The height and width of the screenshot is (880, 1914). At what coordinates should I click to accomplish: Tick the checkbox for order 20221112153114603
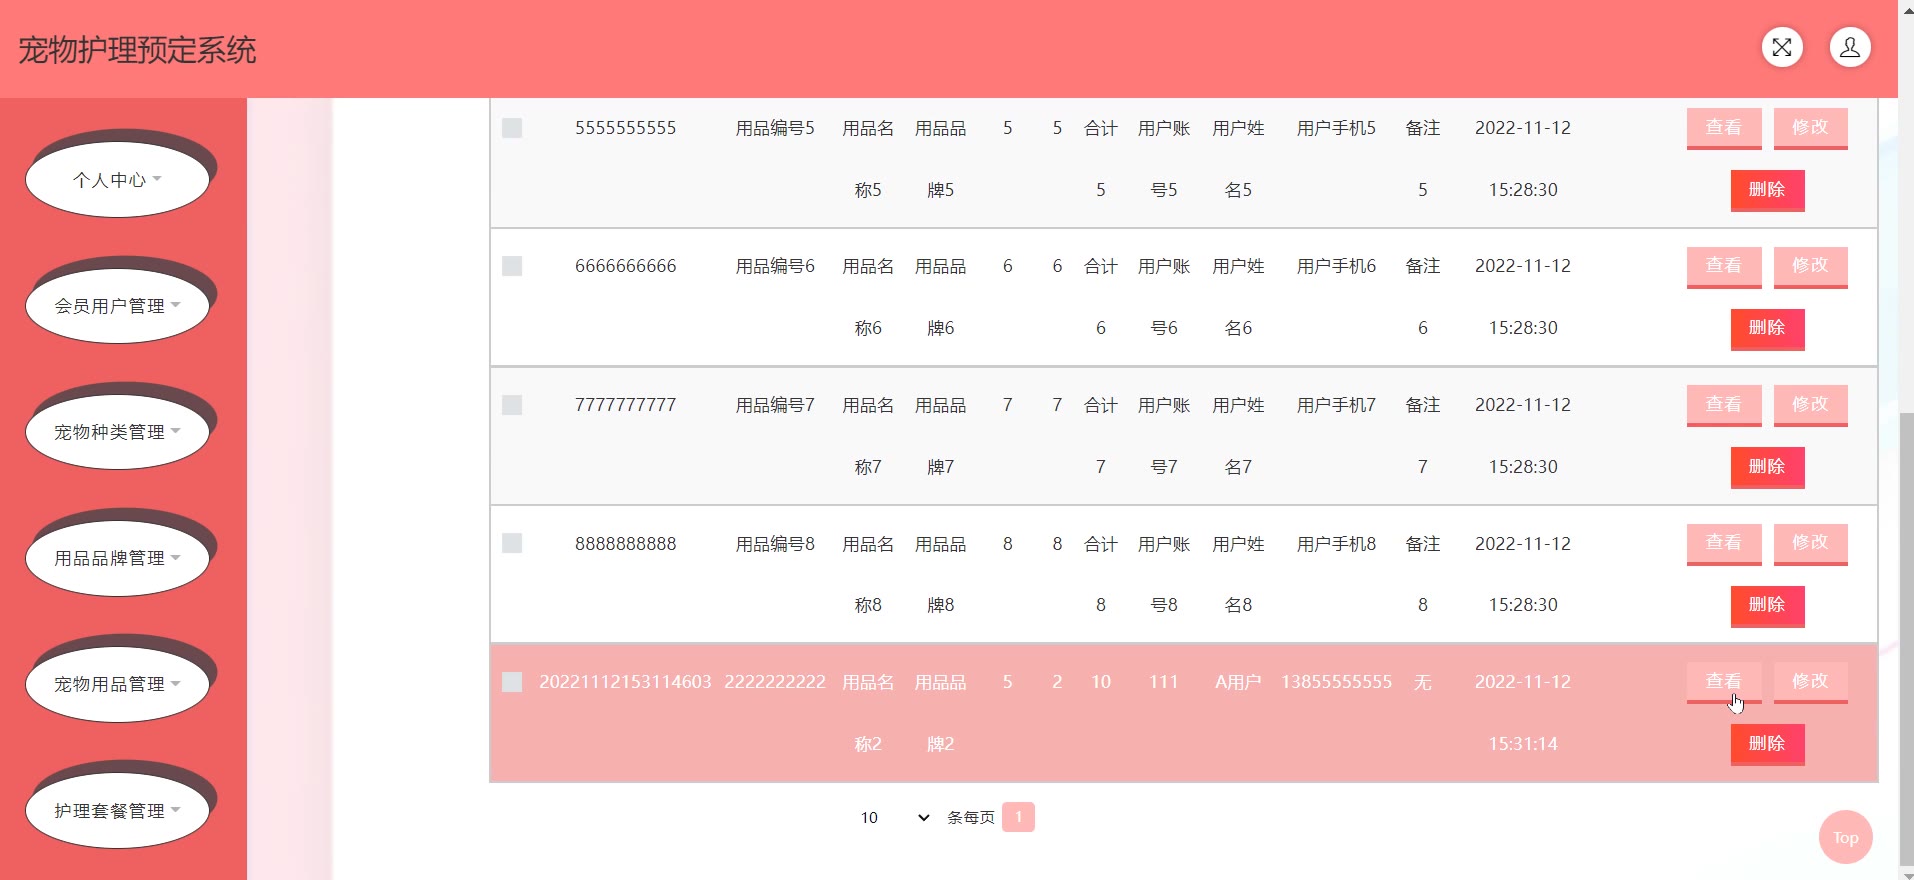[512, 682]
